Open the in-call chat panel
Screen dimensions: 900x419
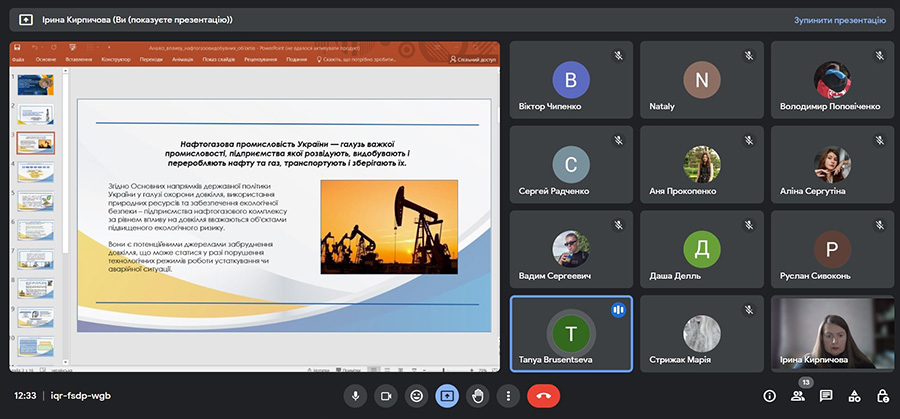[x=826, y=396]
